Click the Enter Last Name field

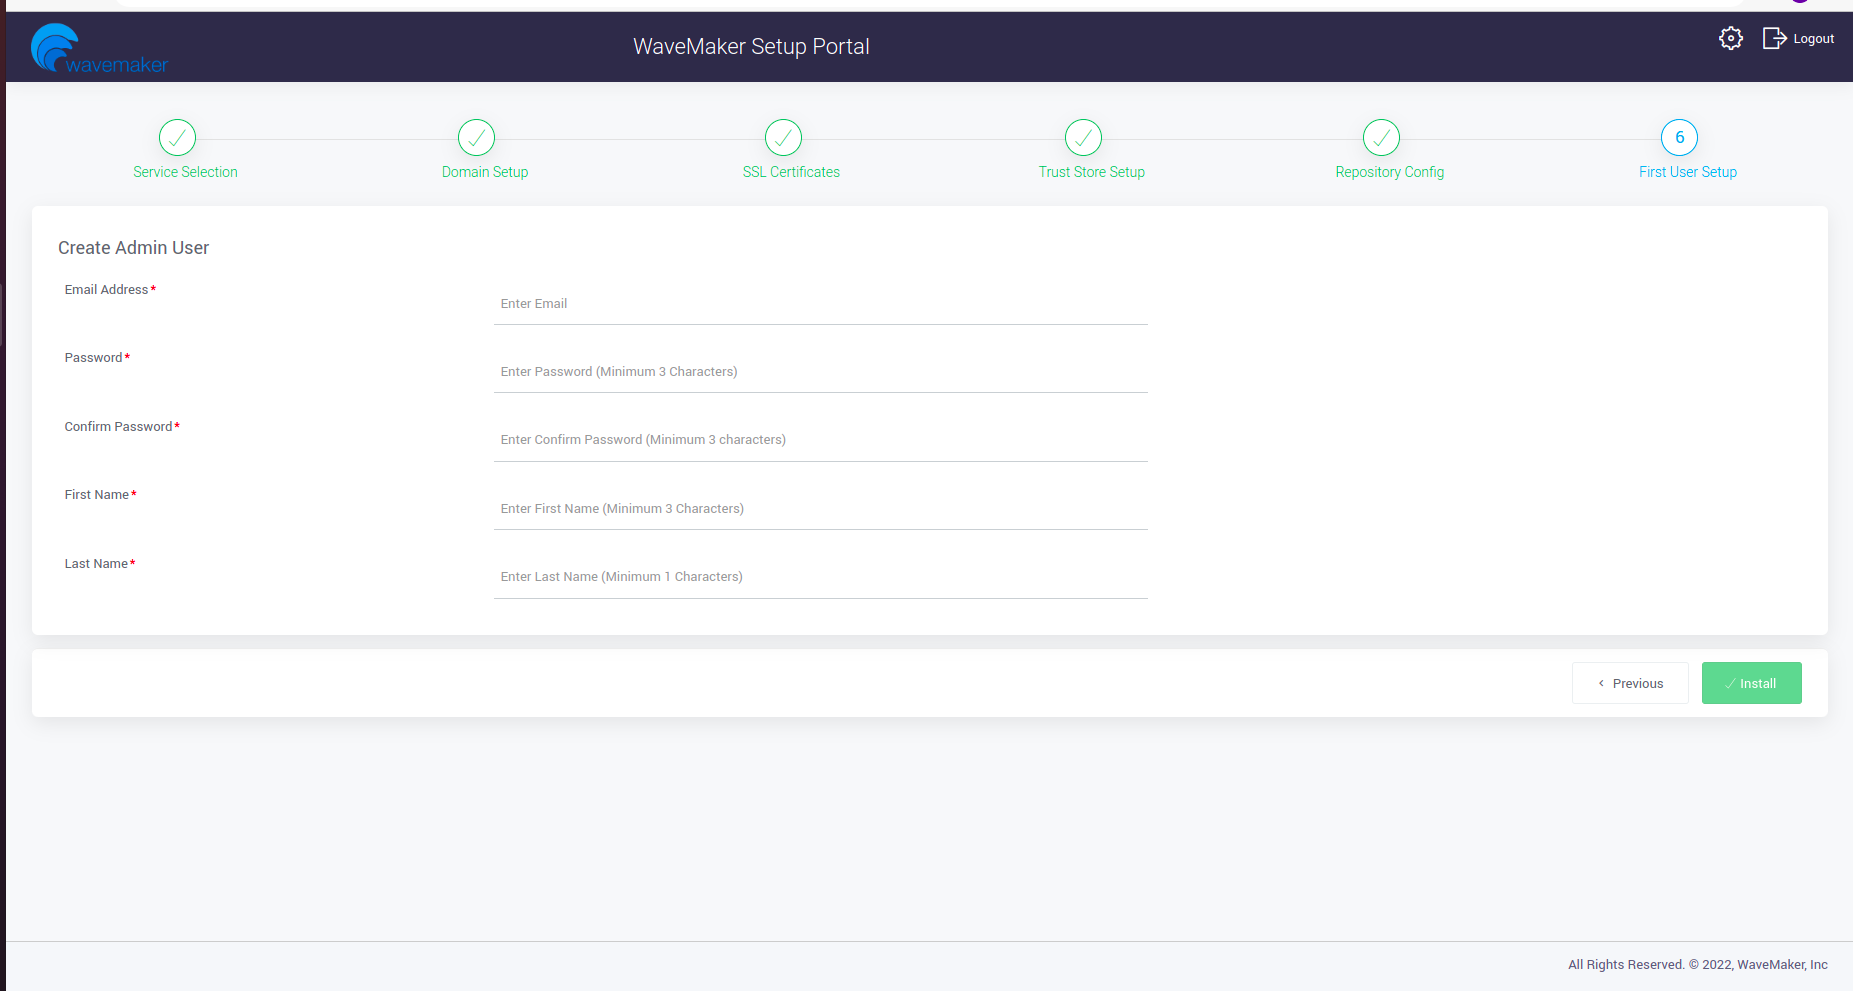820,576
